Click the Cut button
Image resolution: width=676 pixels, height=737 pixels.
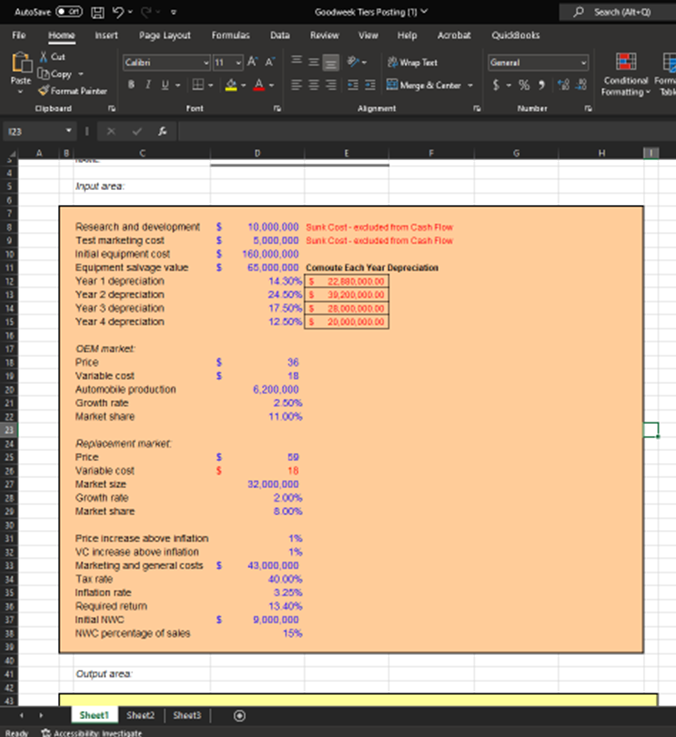[x=52, y=57]
